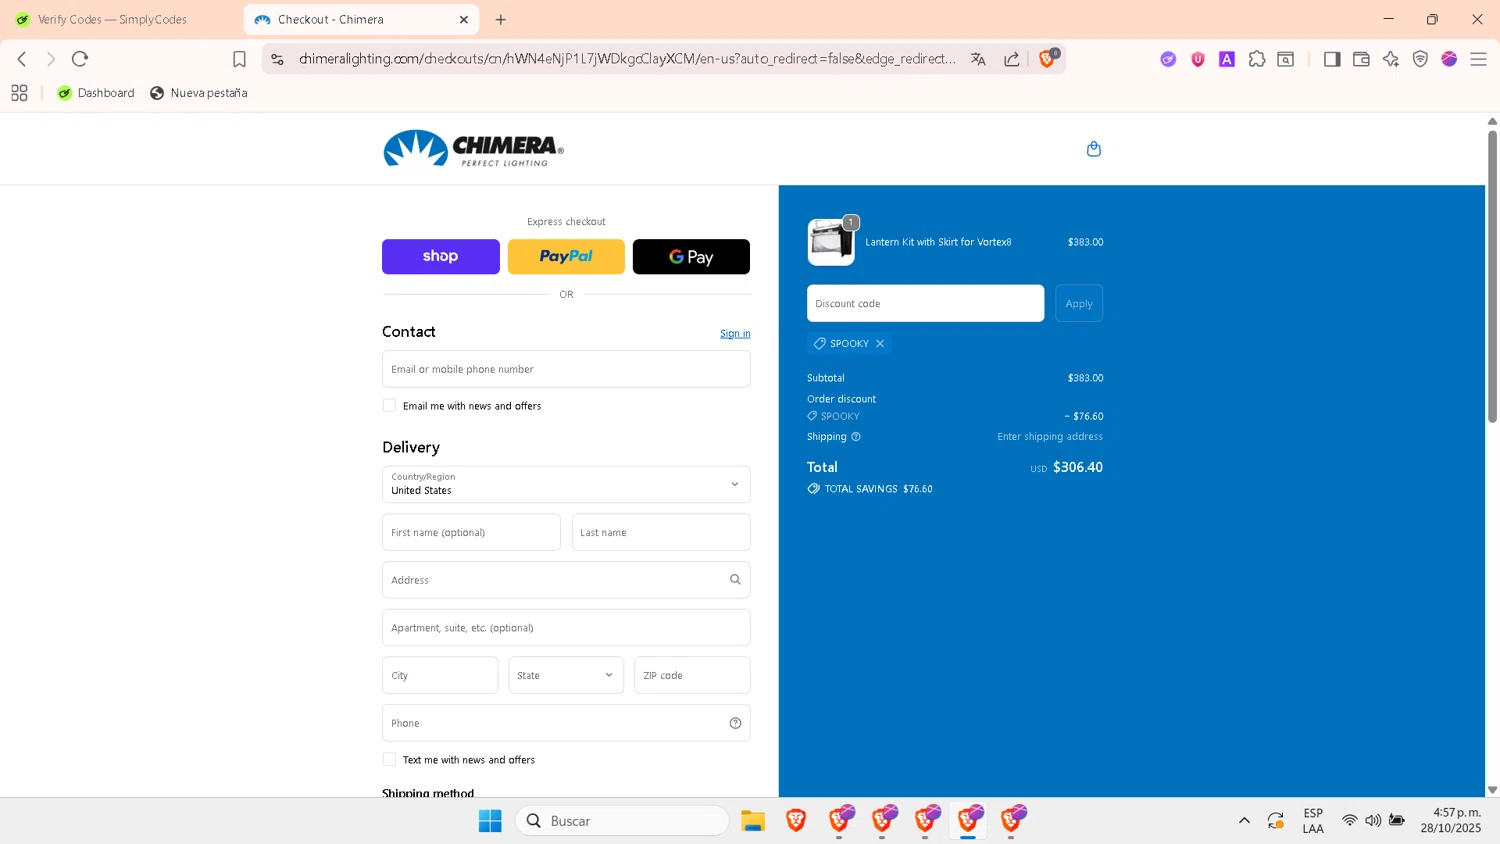Click the Sign in link
This screenshot has width=1500, height=844.
(x=735, y=334)
